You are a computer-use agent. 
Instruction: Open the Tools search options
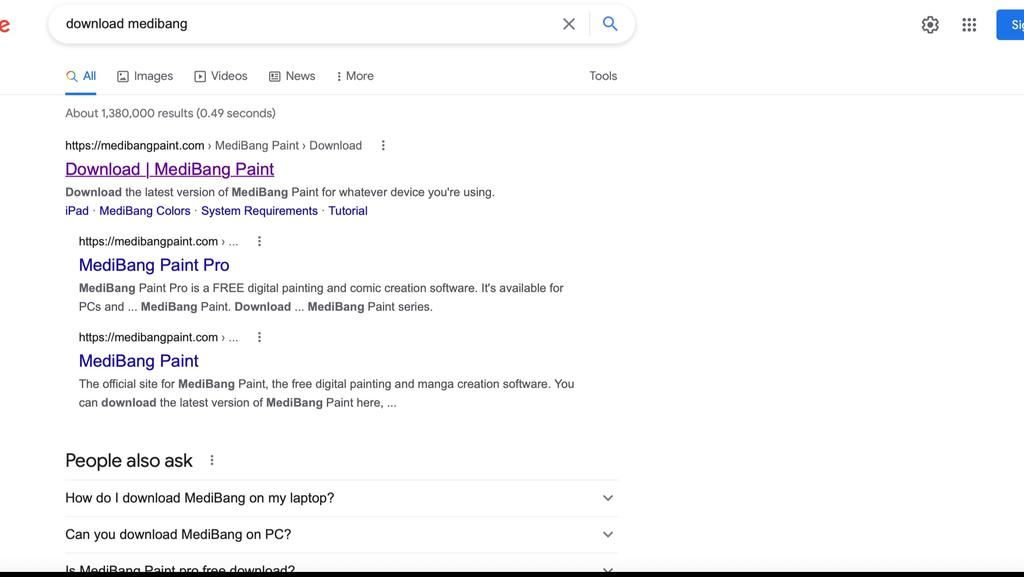pyautogui.click(x=603, y=77)
